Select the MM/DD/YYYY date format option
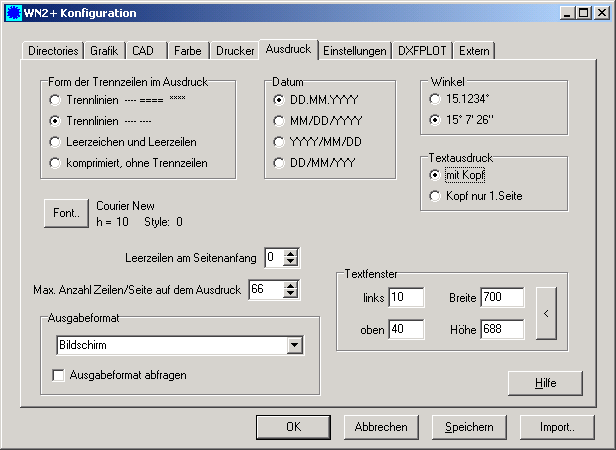Viewport: 616px width, 450px height. pos(279,120)
